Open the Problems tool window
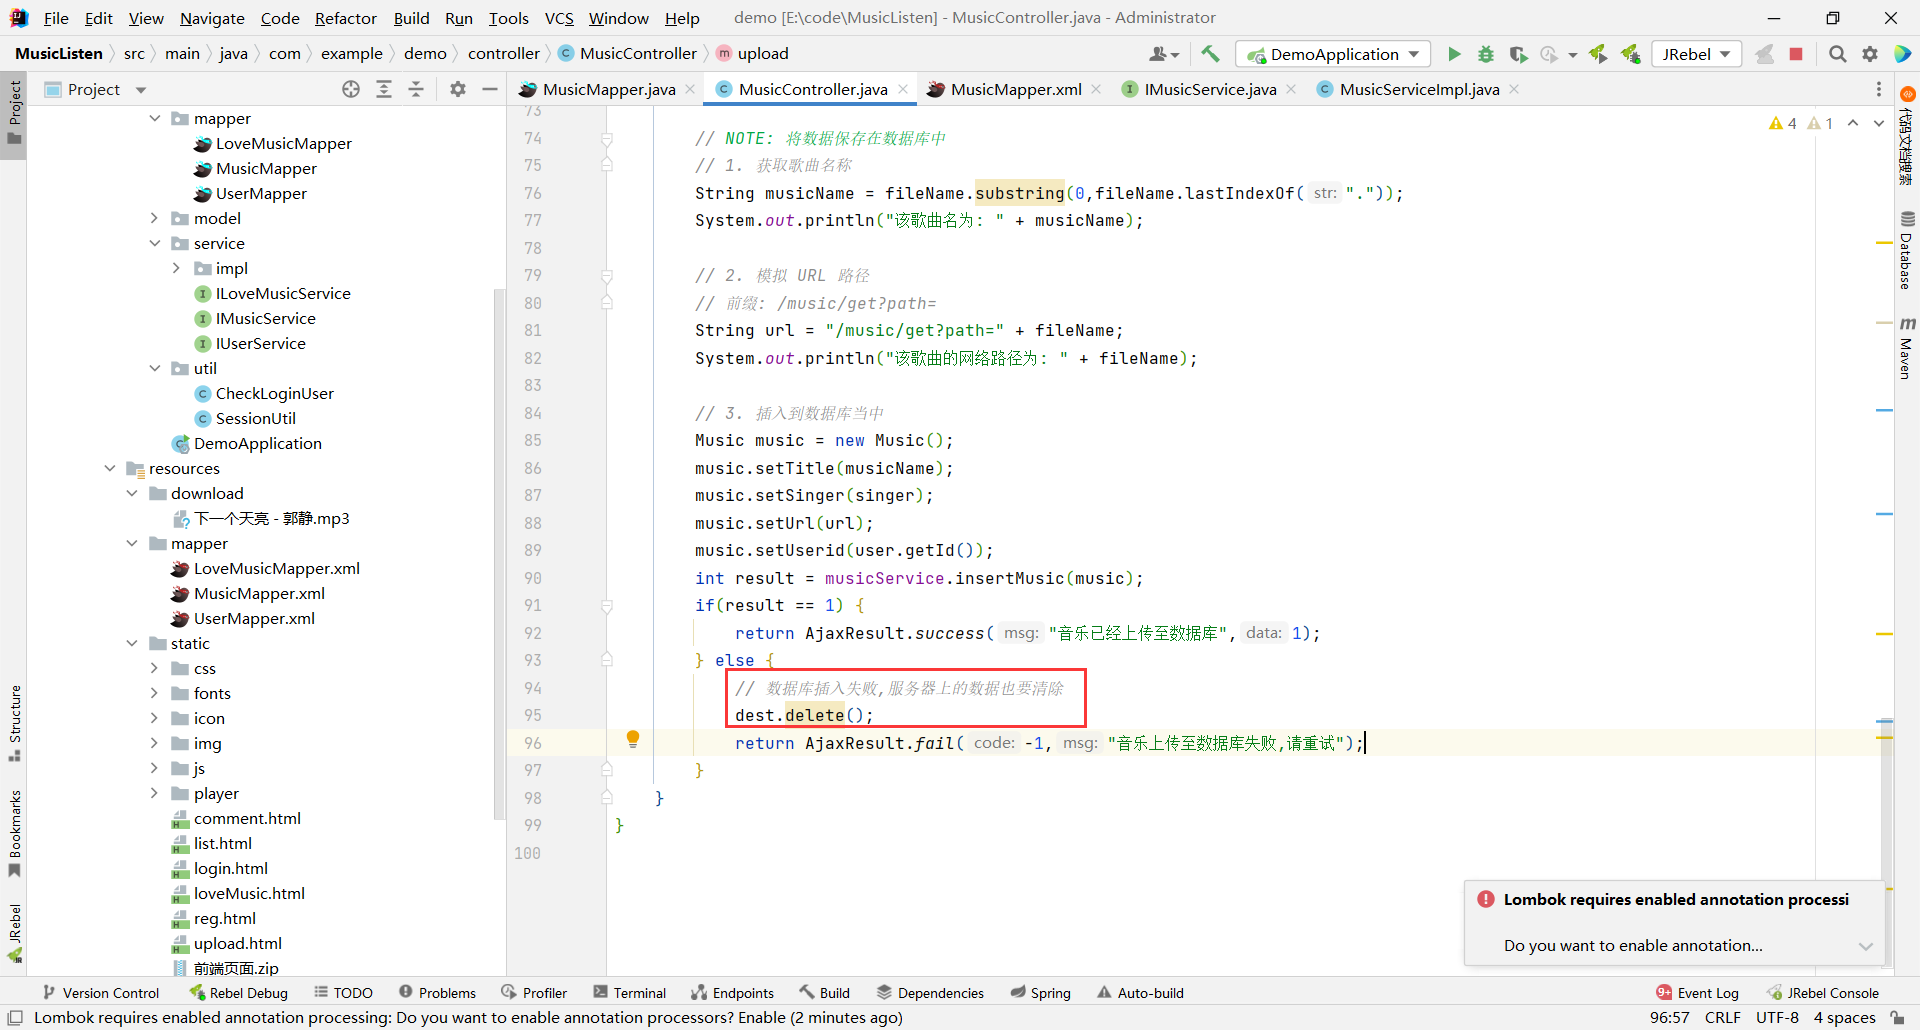The height and width of the screenshot is (1030, 1920). point(437,993)
